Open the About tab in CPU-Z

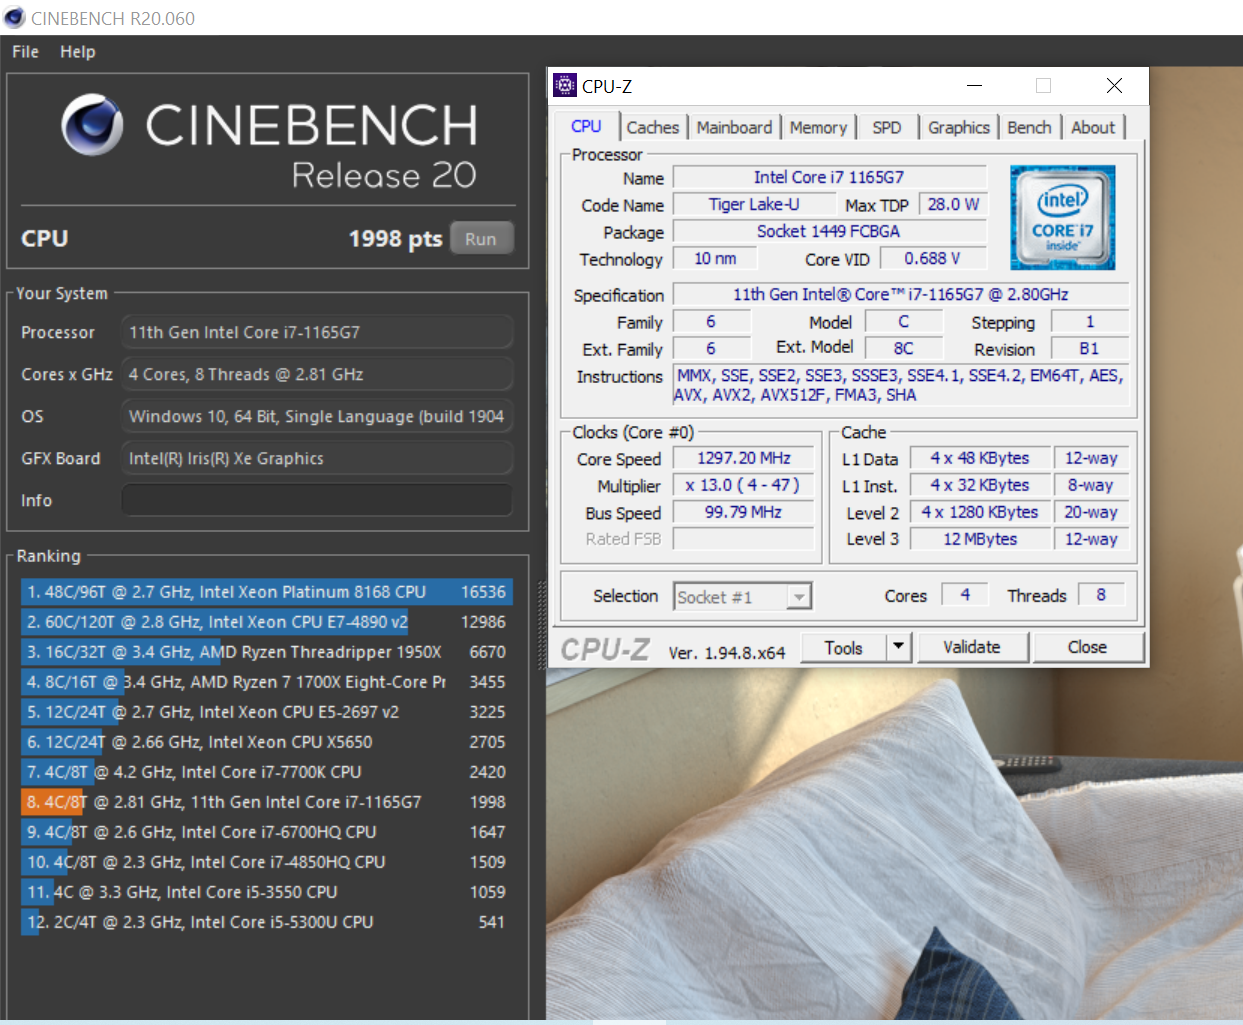(1092, 127)
